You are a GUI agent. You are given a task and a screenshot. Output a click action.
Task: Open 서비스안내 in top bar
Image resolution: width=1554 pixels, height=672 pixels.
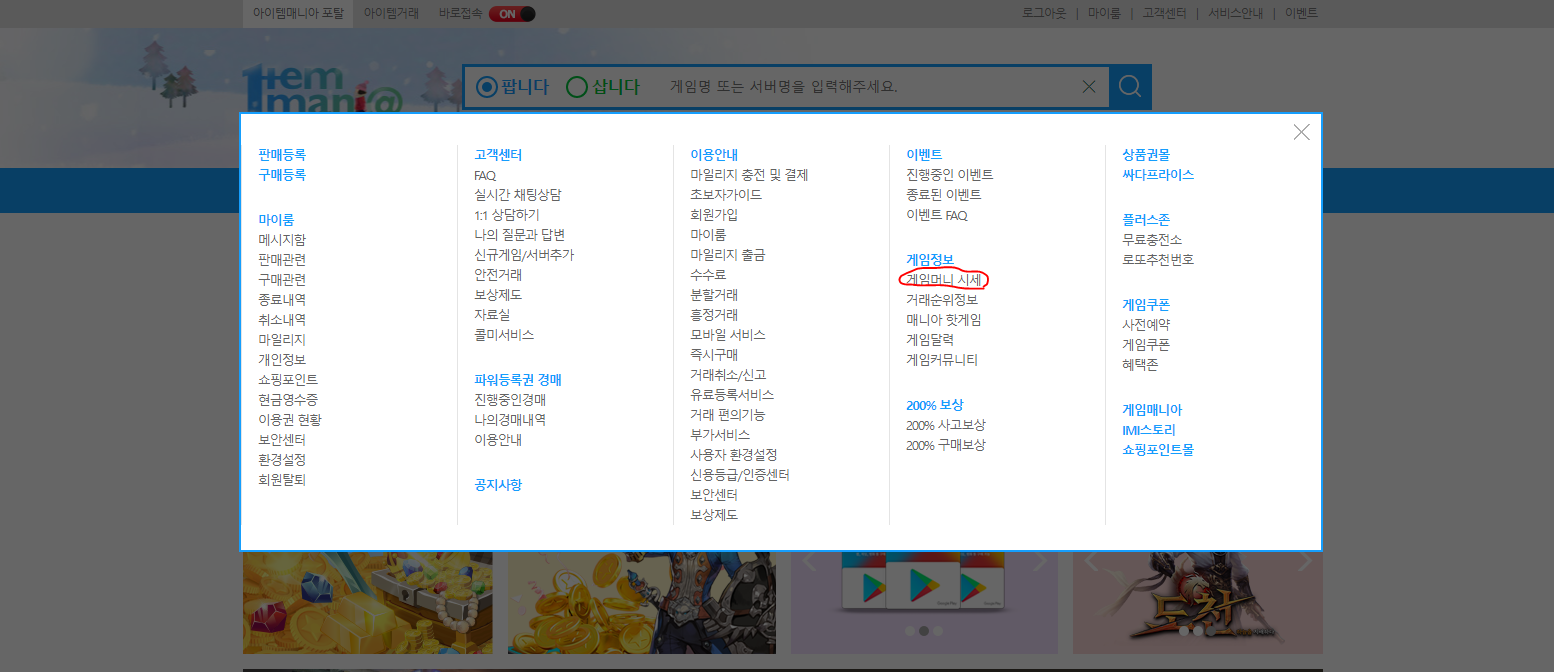pyautogui.click(x=1235, y=14)
